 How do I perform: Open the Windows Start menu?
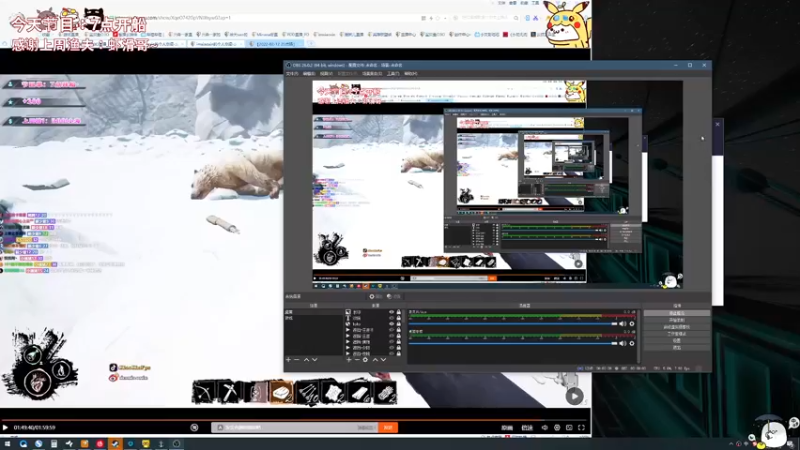[7, 444]
